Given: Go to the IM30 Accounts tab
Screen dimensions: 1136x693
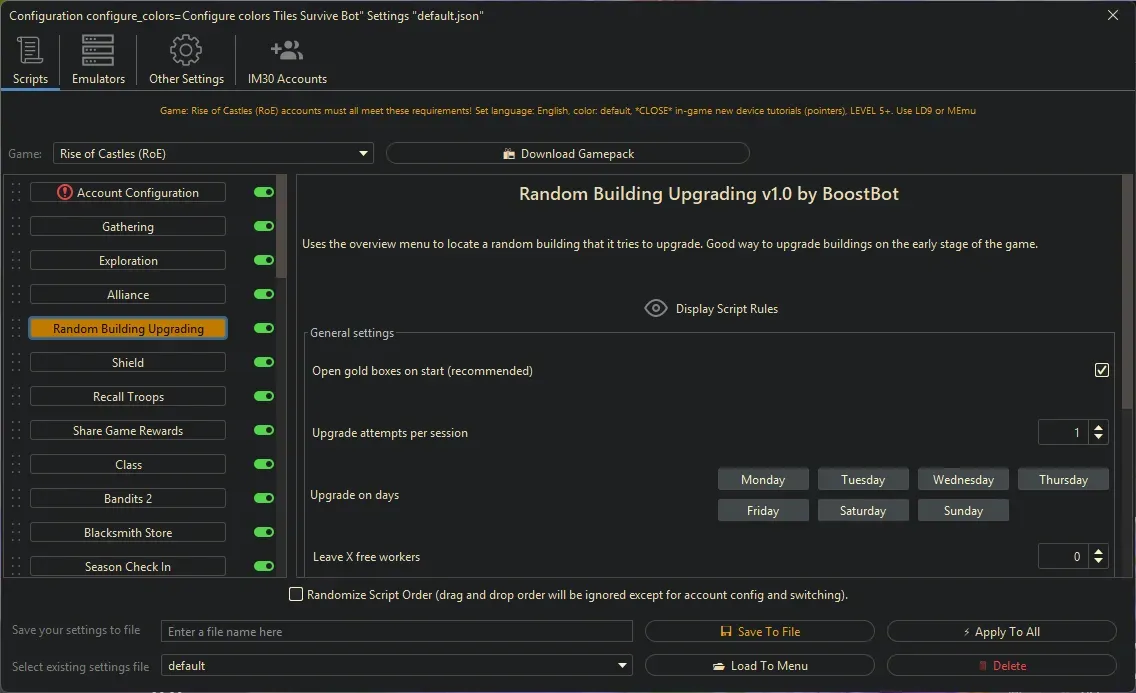Looking at the screenshot, I should [287, 60].
